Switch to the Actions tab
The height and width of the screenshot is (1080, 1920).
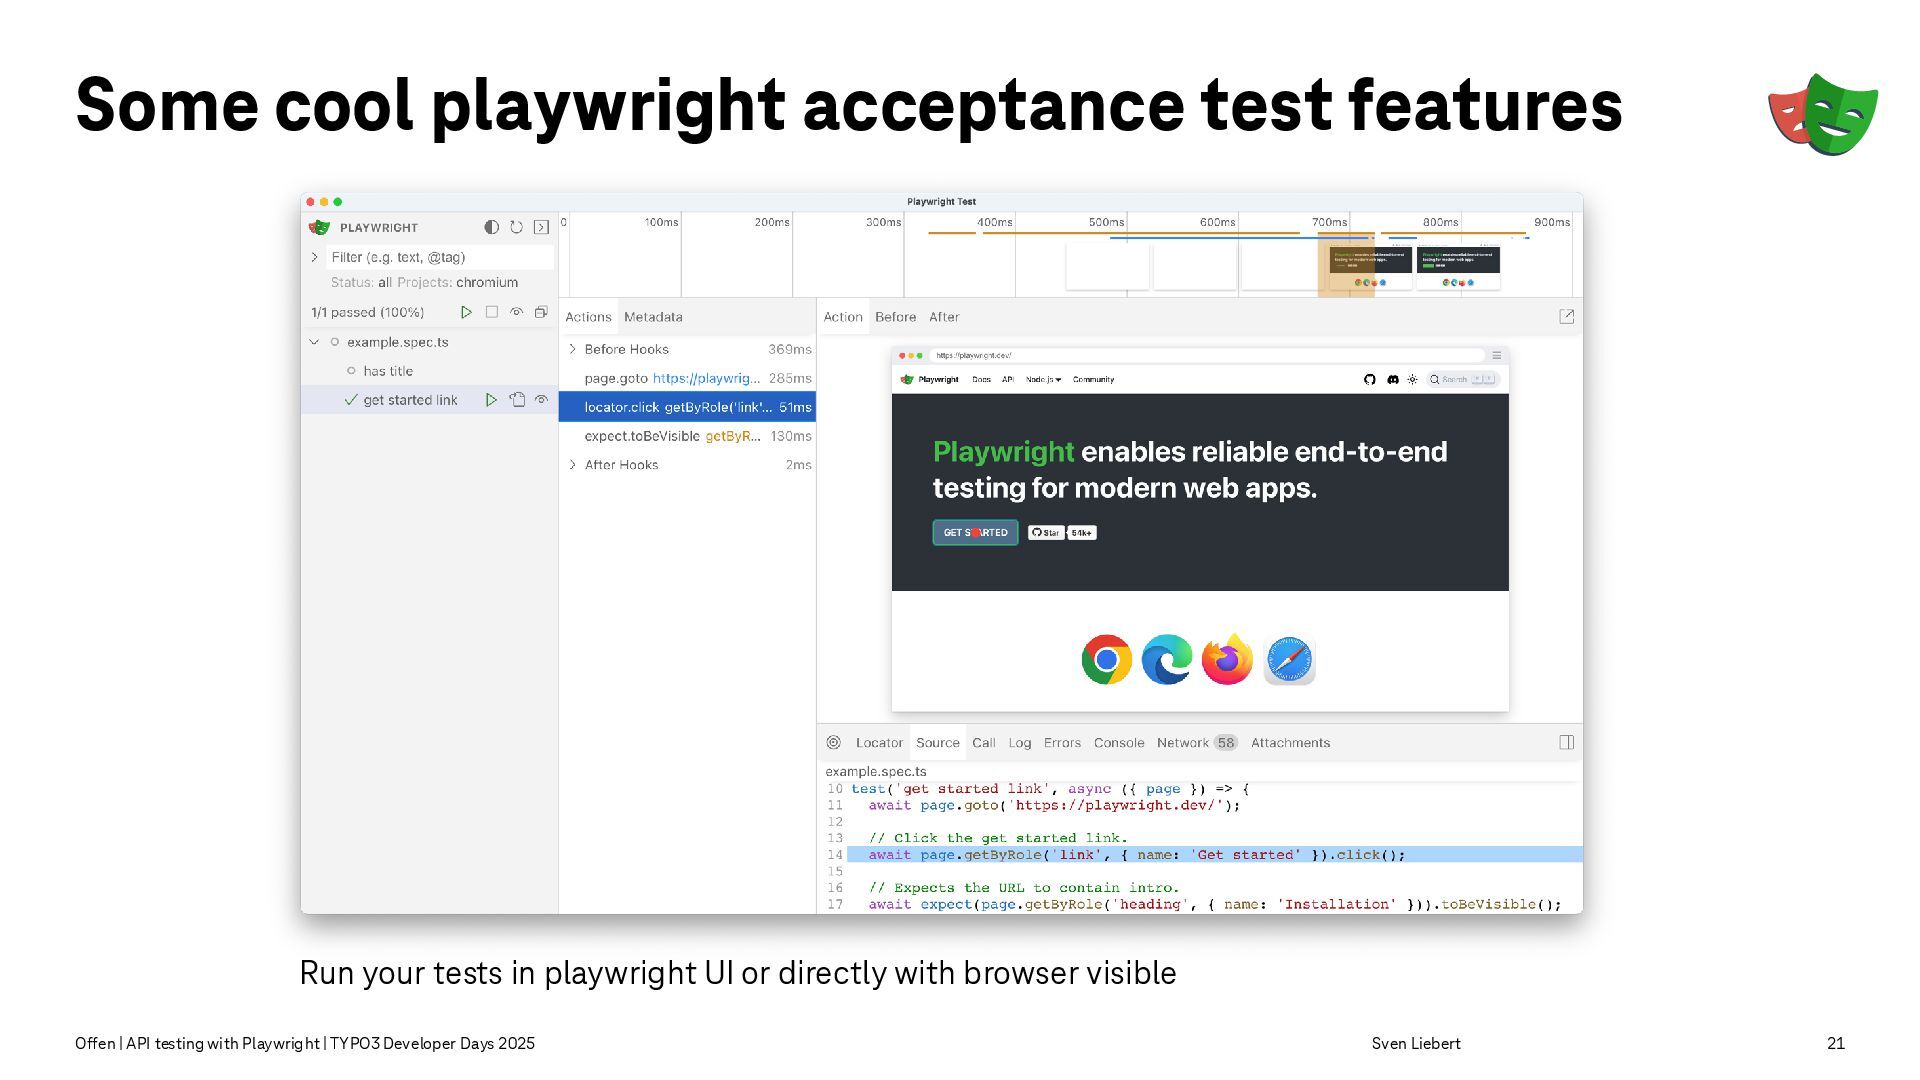[x=588, y=317]
